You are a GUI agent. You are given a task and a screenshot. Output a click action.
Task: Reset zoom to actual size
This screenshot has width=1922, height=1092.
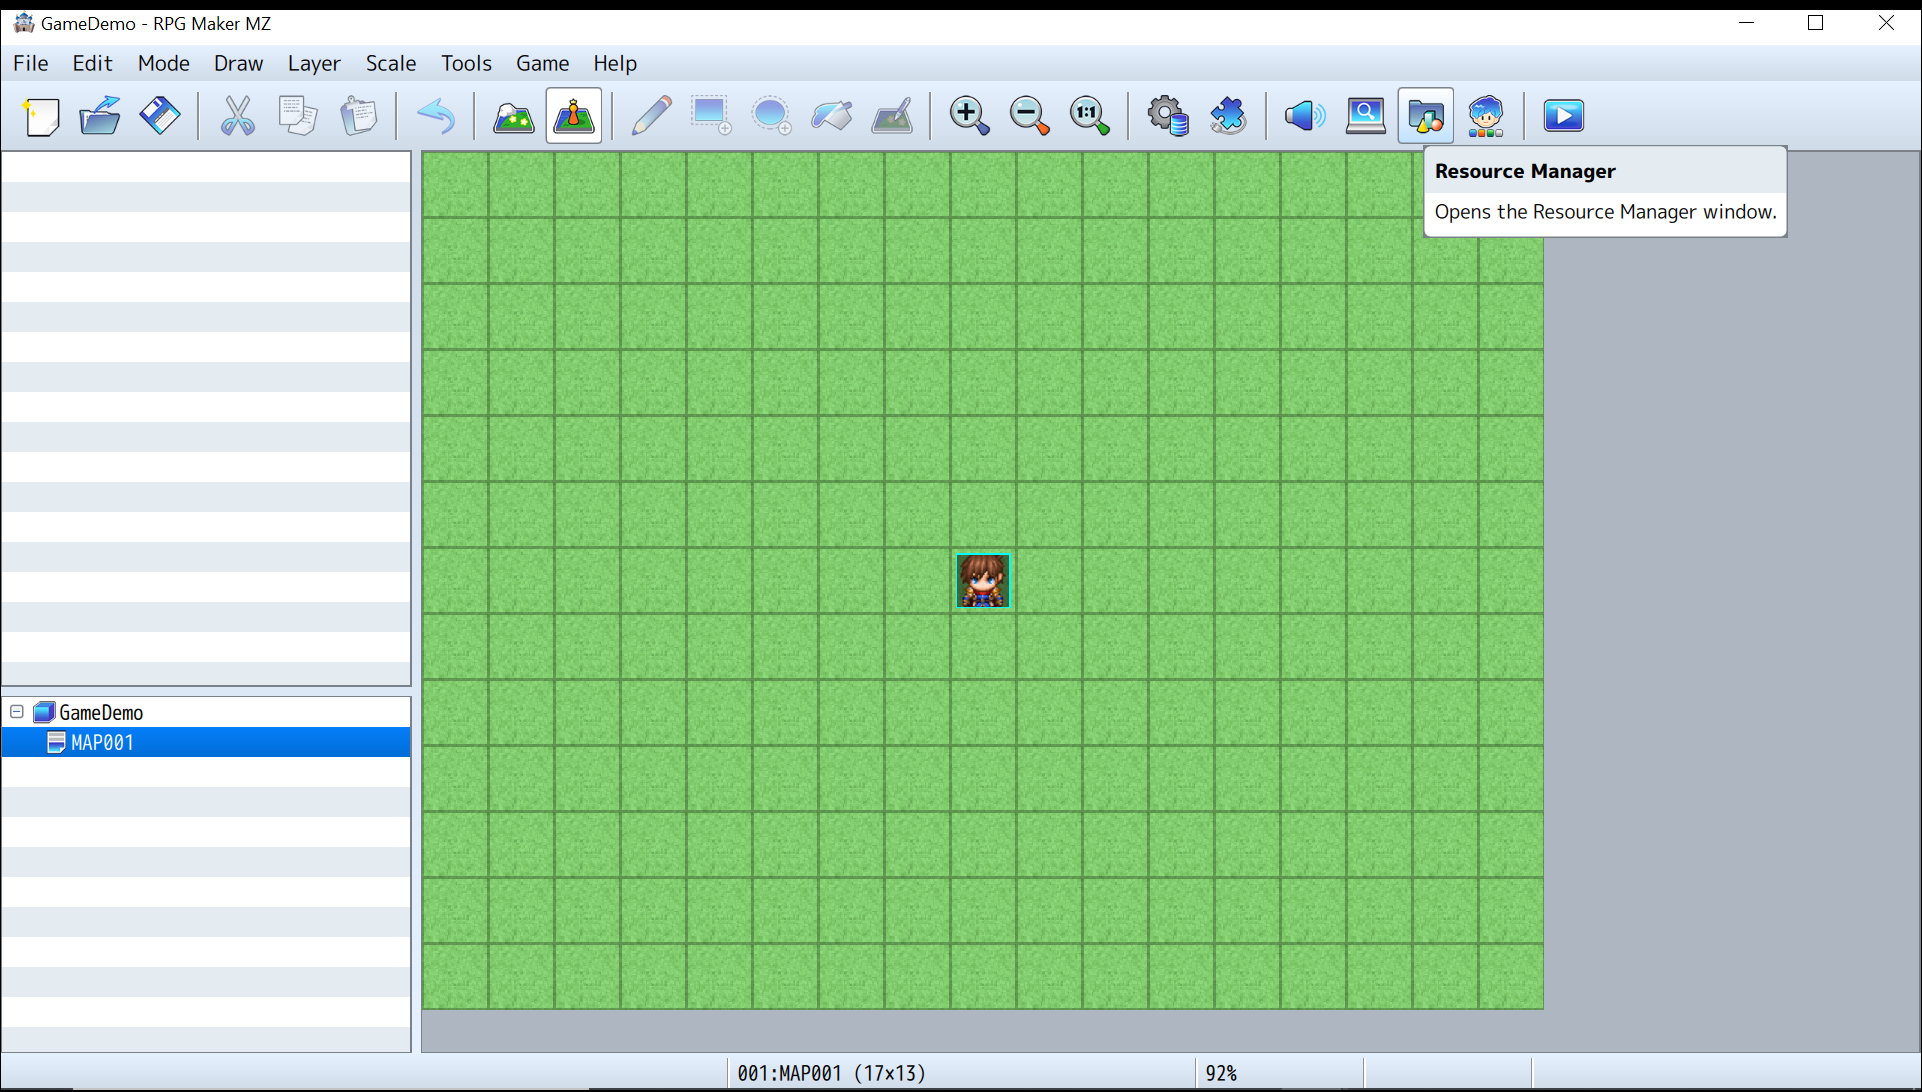pyautogui.click(x=1088, y=115)
